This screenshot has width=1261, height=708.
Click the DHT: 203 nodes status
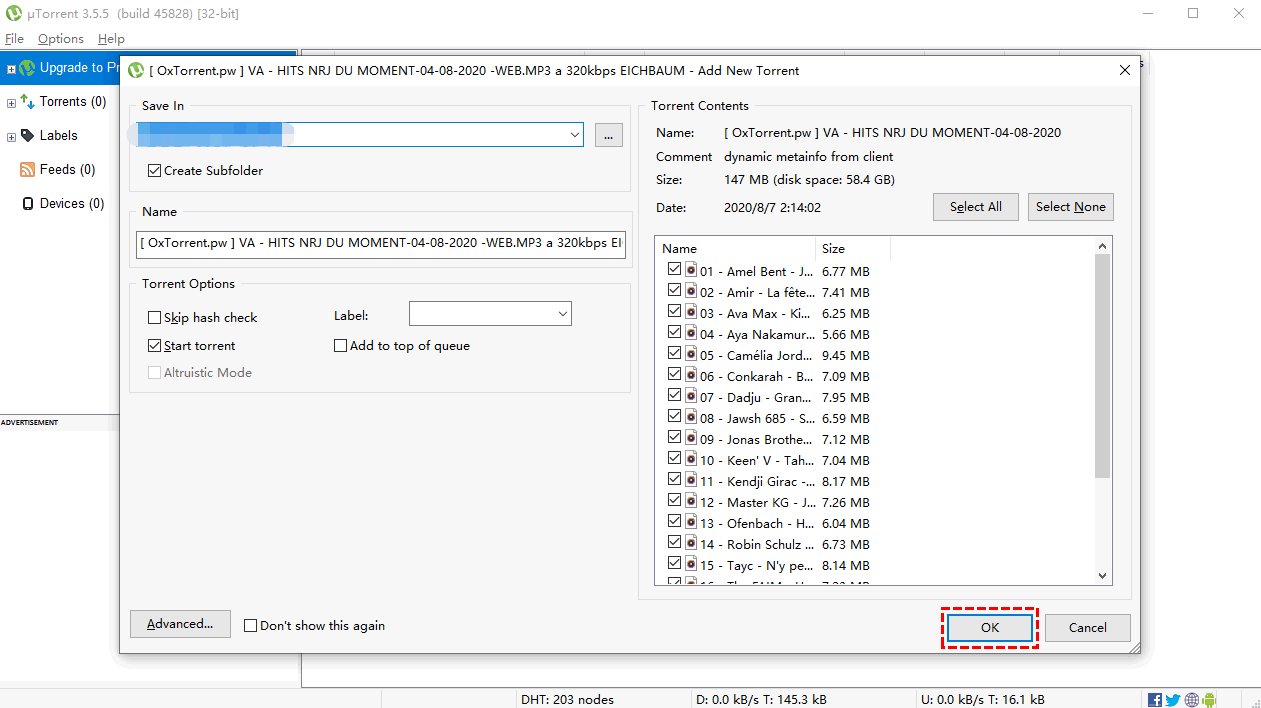(x=567, y=699)
